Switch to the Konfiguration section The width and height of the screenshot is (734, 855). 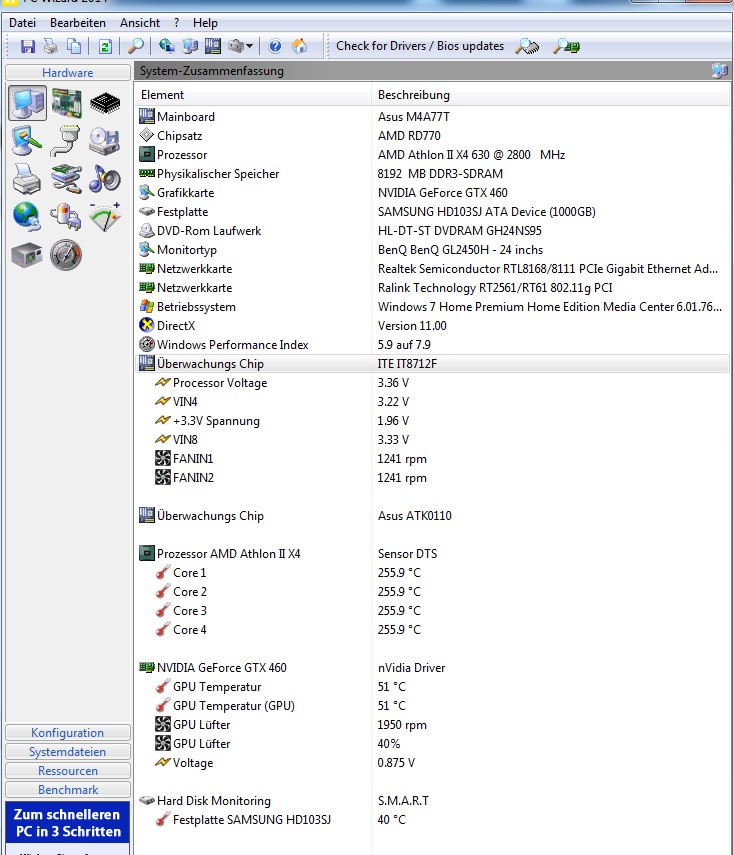click(x=68, y=732)
